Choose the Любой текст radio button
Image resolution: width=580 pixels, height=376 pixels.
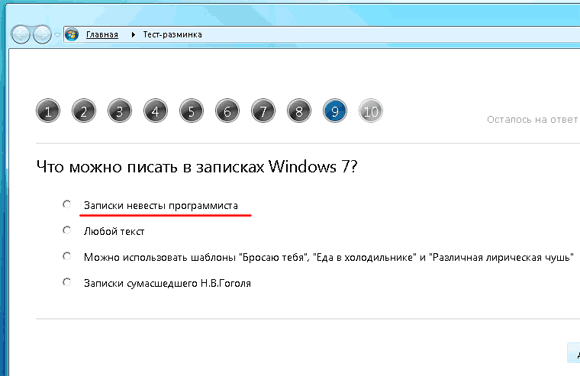pos(67,230)
